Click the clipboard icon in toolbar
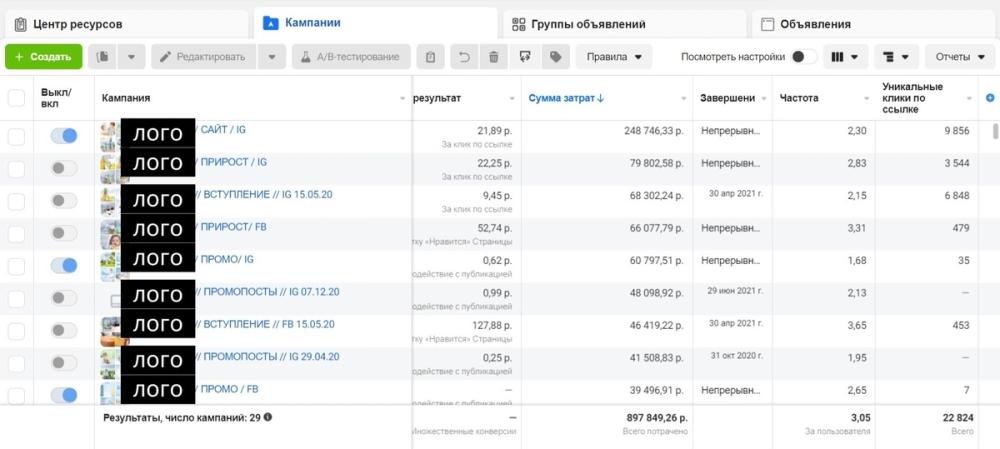Image resolution: width=1000 pixels, height=449 pixels. 430,57
